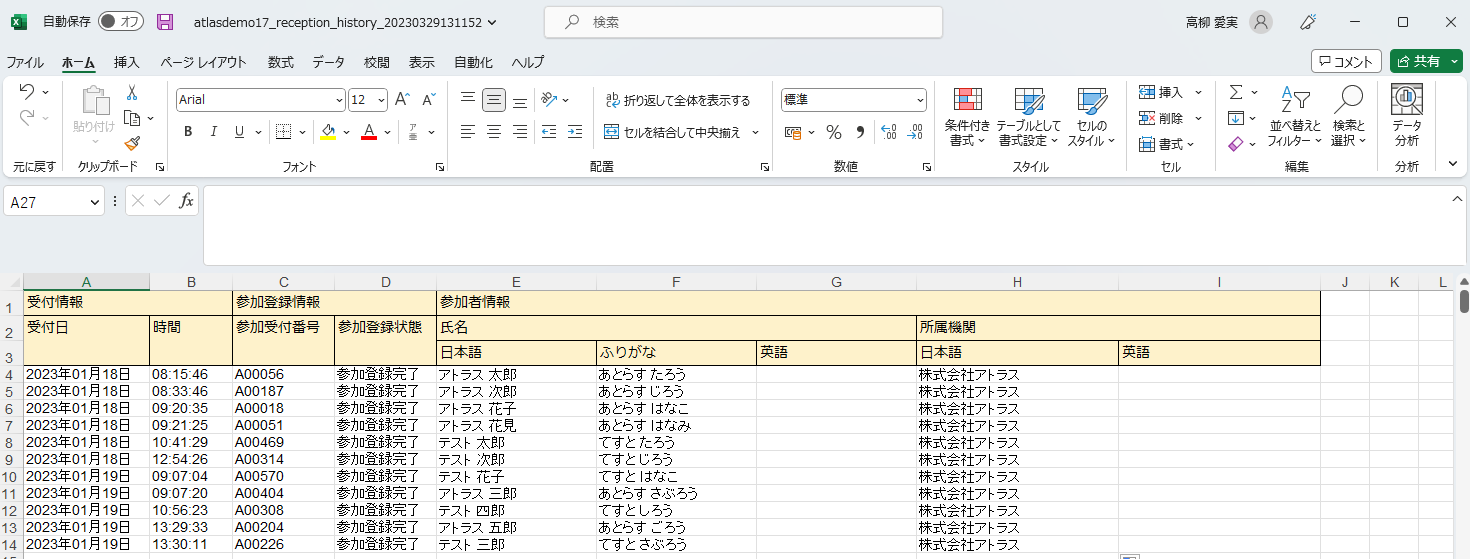Image resolution: width=1470 pixels, height=559 pixels.
Task: Click the Save floppy disk icon
Action: (165, 22)
